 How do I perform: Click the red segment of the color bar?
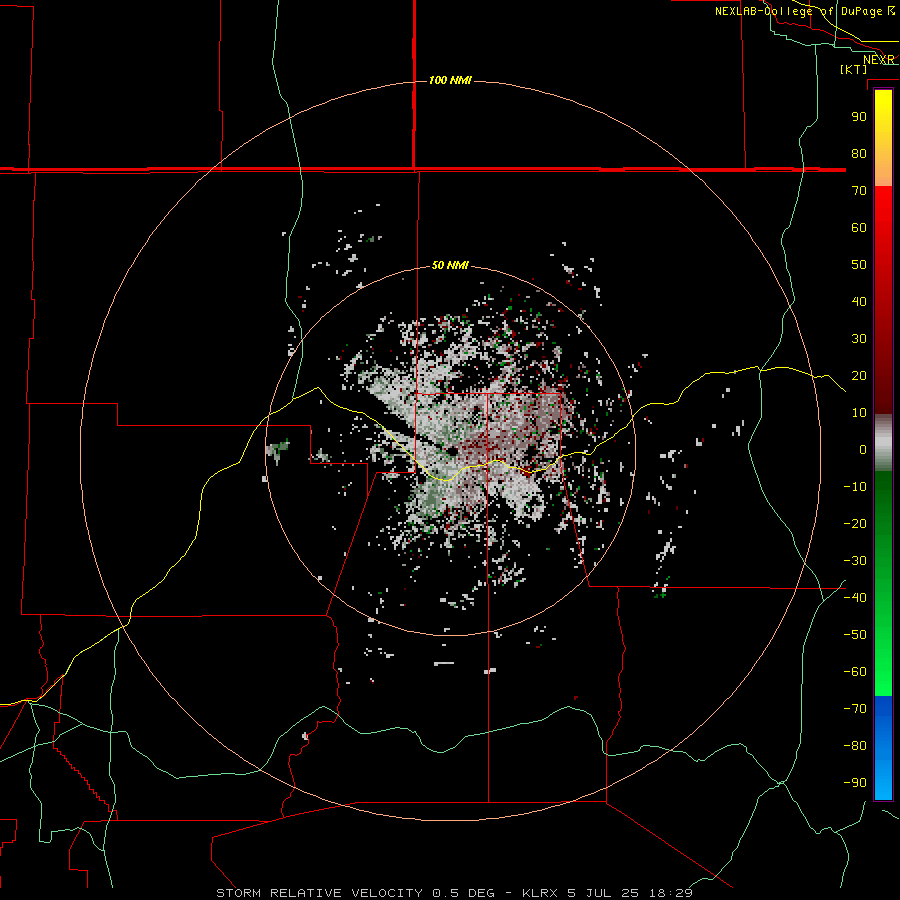tap(883, 300)
